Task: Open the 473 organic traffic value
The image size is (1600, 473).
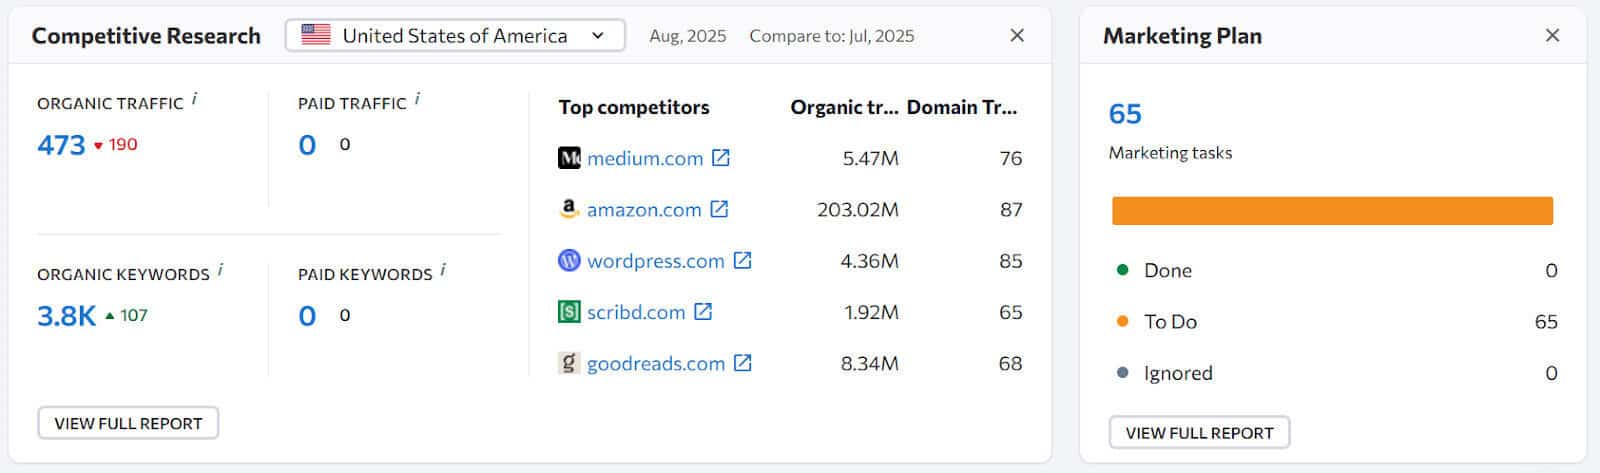Action: (61, 145)
